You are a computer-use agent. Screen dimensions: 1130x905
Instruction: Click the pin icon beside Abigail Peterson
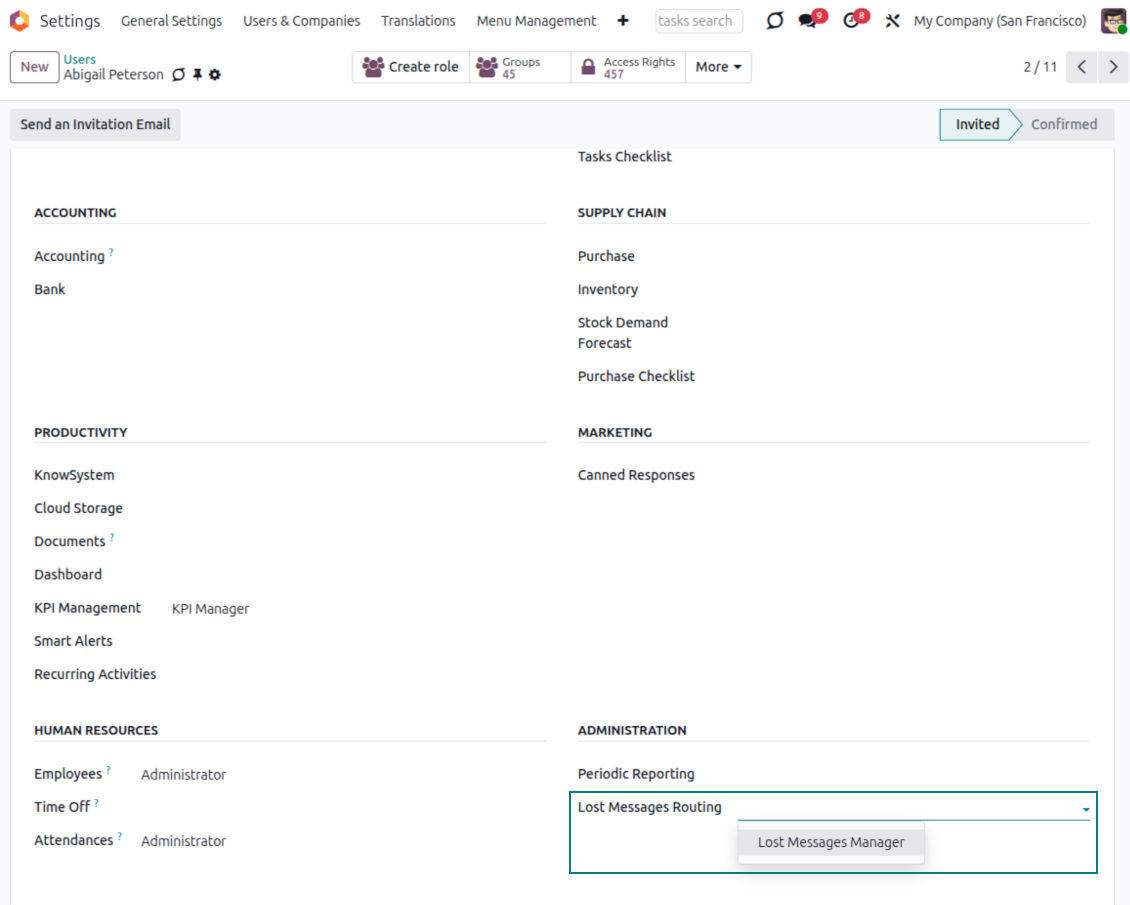(198, 75)
